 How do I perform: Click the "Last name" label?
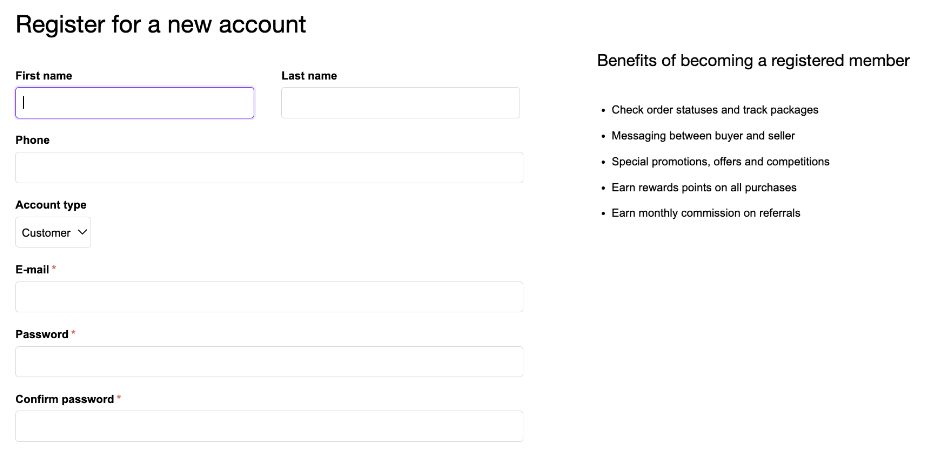pyautogui.click(x=309, y=76)
